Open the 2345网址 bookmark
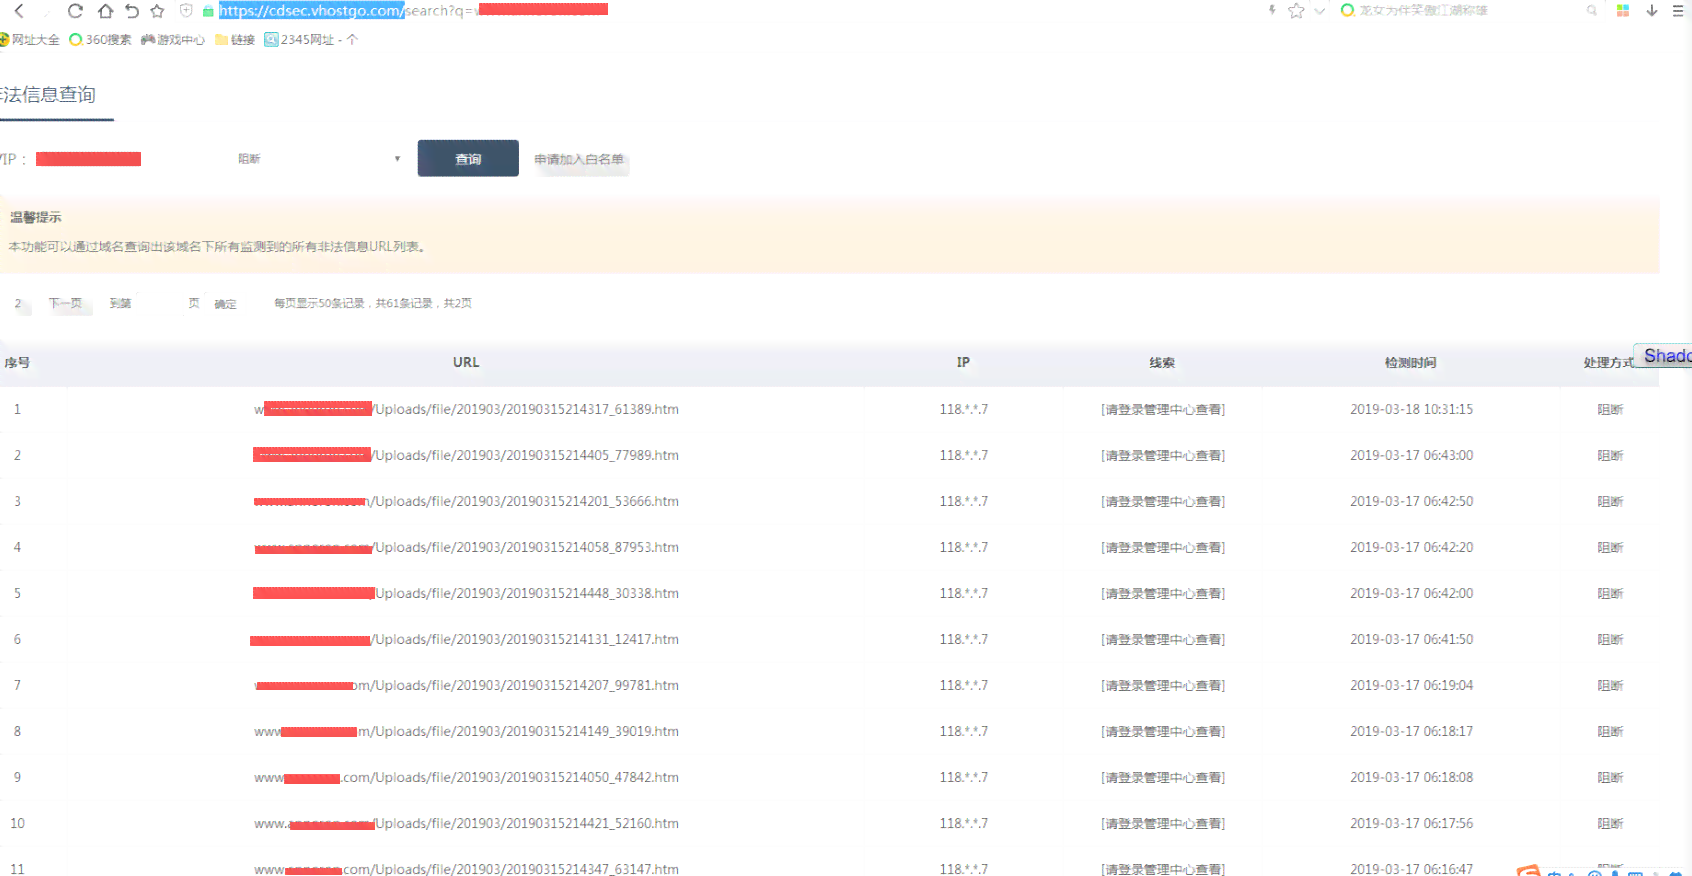Viewport: 1692px width, 876px height. 300,40
